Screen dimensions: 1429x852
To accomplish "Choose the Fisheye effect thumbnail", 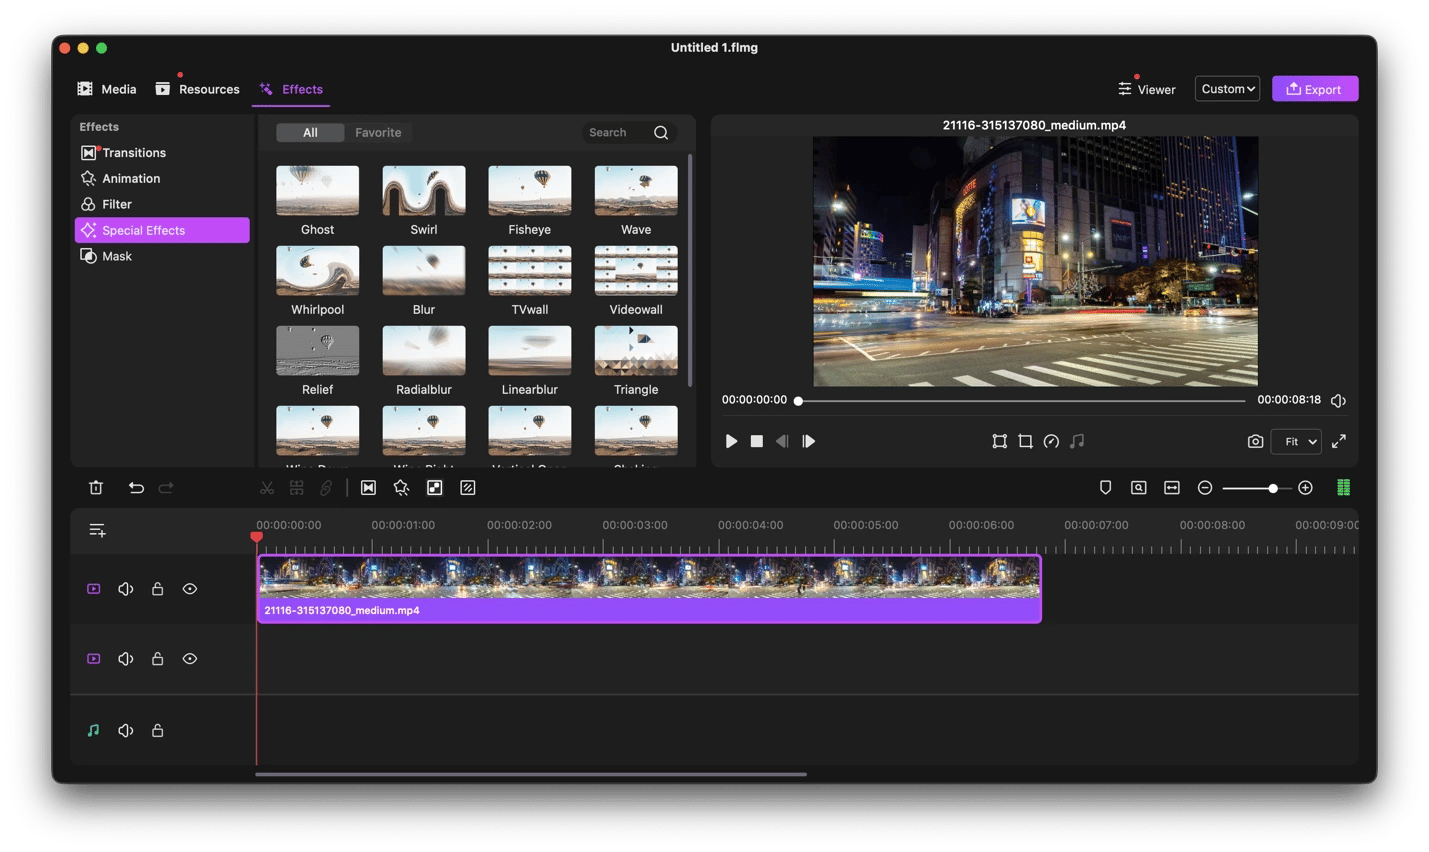I will coord(529,191).
